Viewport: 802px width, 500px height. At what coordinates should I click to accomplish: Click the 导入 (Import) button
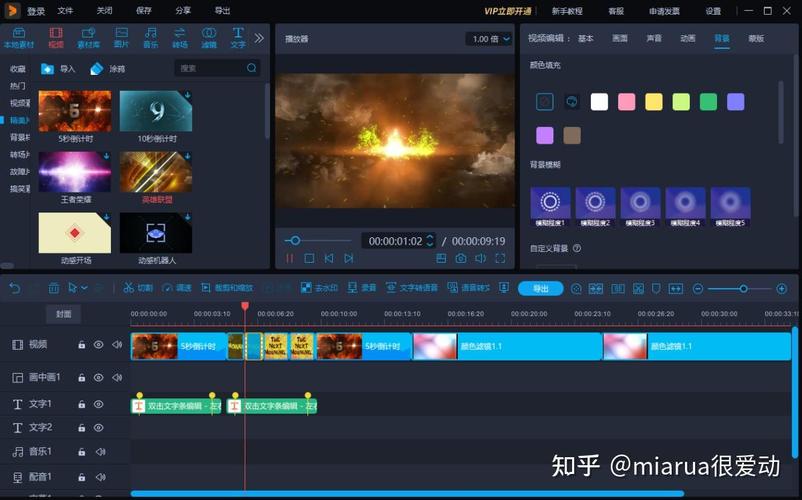tap(58, 69)
